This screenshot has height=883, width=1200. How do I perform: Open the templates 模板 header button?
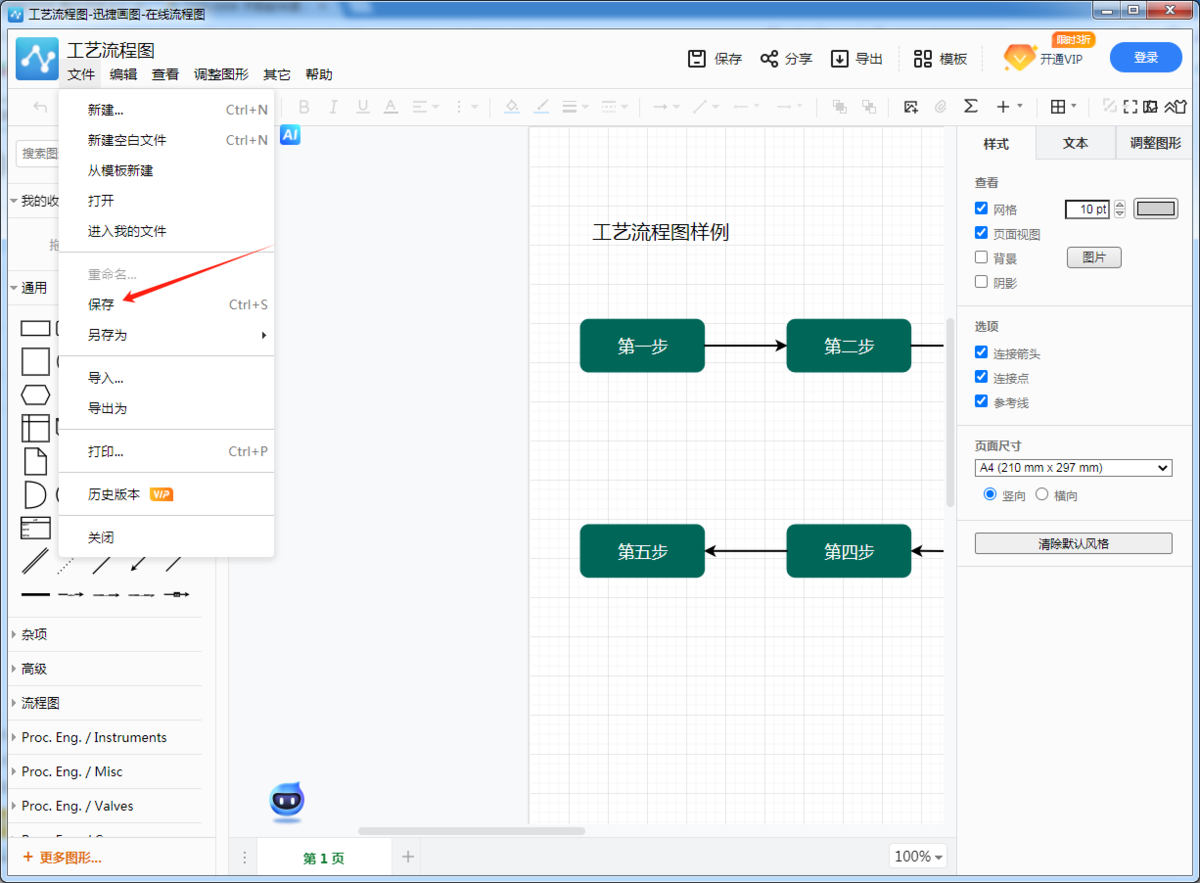(941, 59)
